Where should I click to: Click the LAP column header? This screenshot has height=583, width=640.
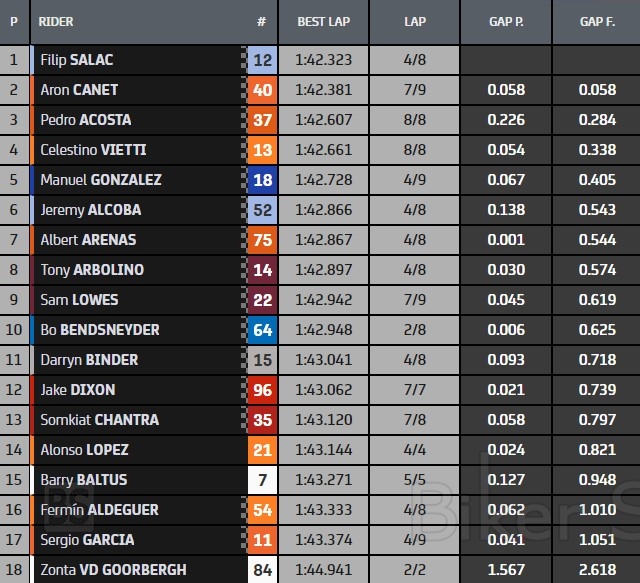click(415, 21)
